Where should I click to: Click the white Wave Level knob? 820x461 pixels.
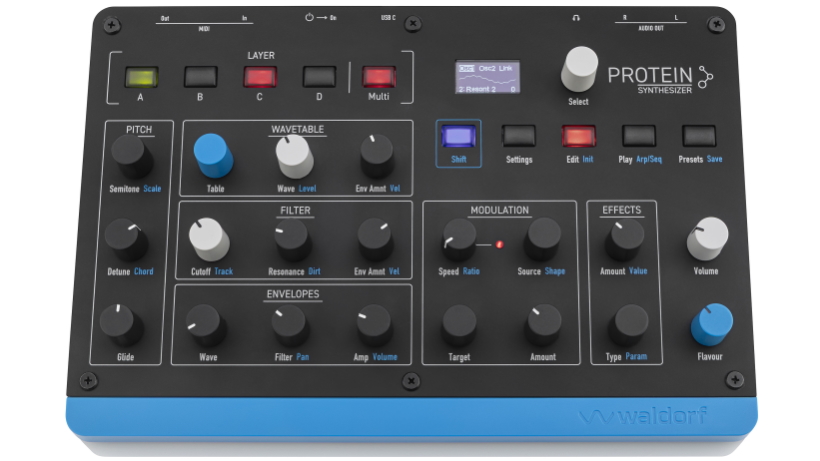pyautogui.click(x=294, y=156)
